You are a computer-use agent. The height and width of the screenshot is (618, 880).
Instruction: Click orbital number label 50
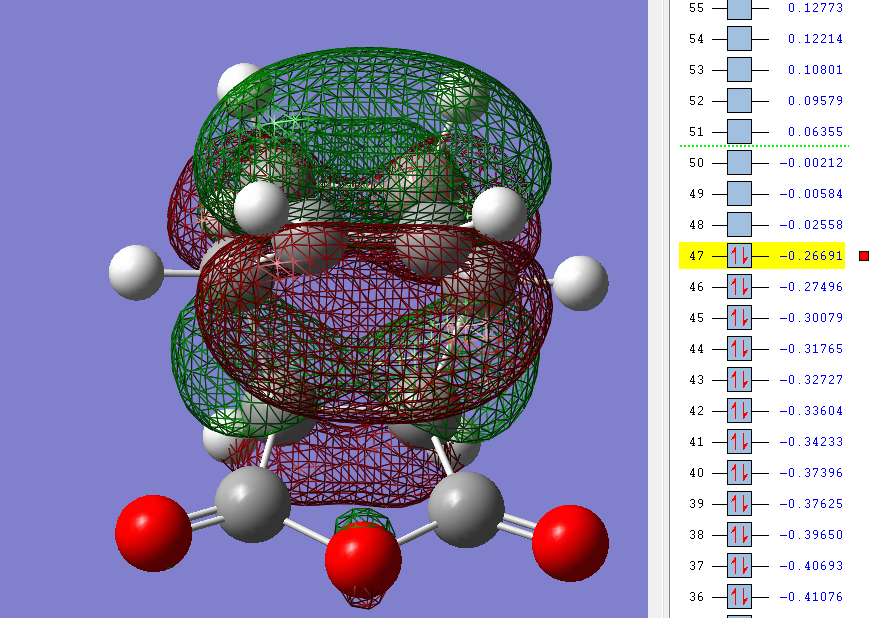pos(696,163)
